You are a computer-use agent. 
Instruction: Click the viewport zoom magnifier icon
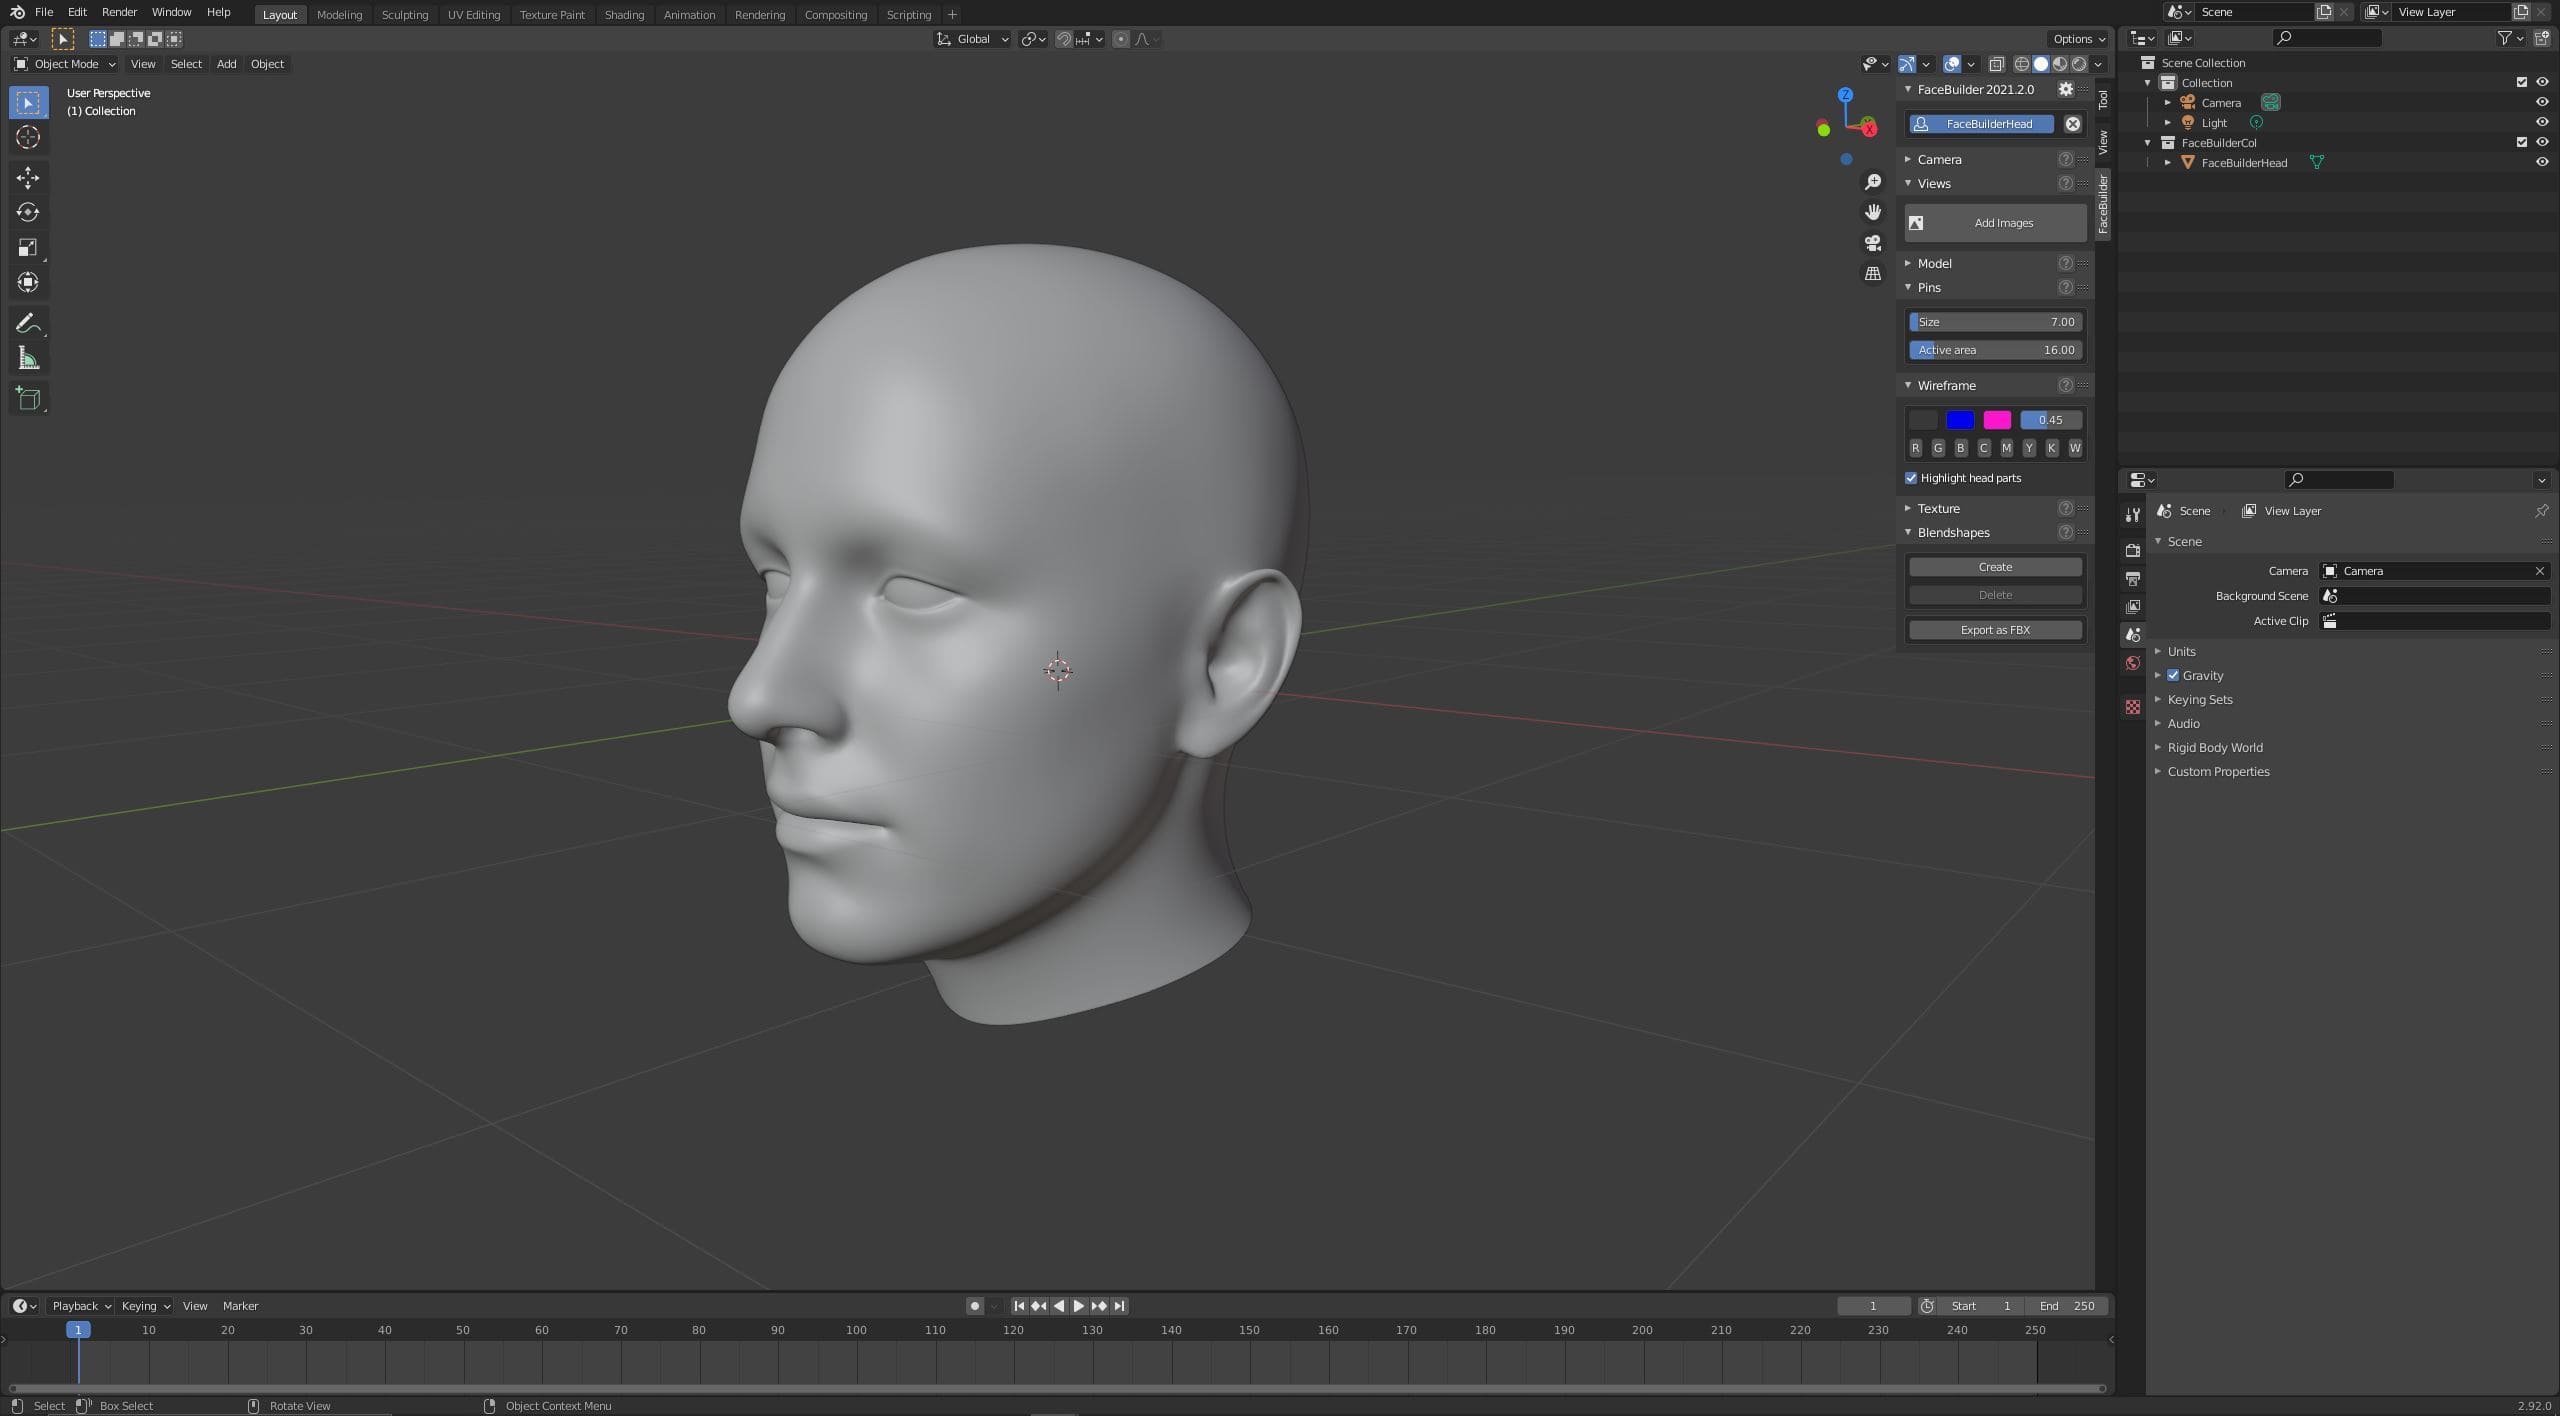[1873, 182]
